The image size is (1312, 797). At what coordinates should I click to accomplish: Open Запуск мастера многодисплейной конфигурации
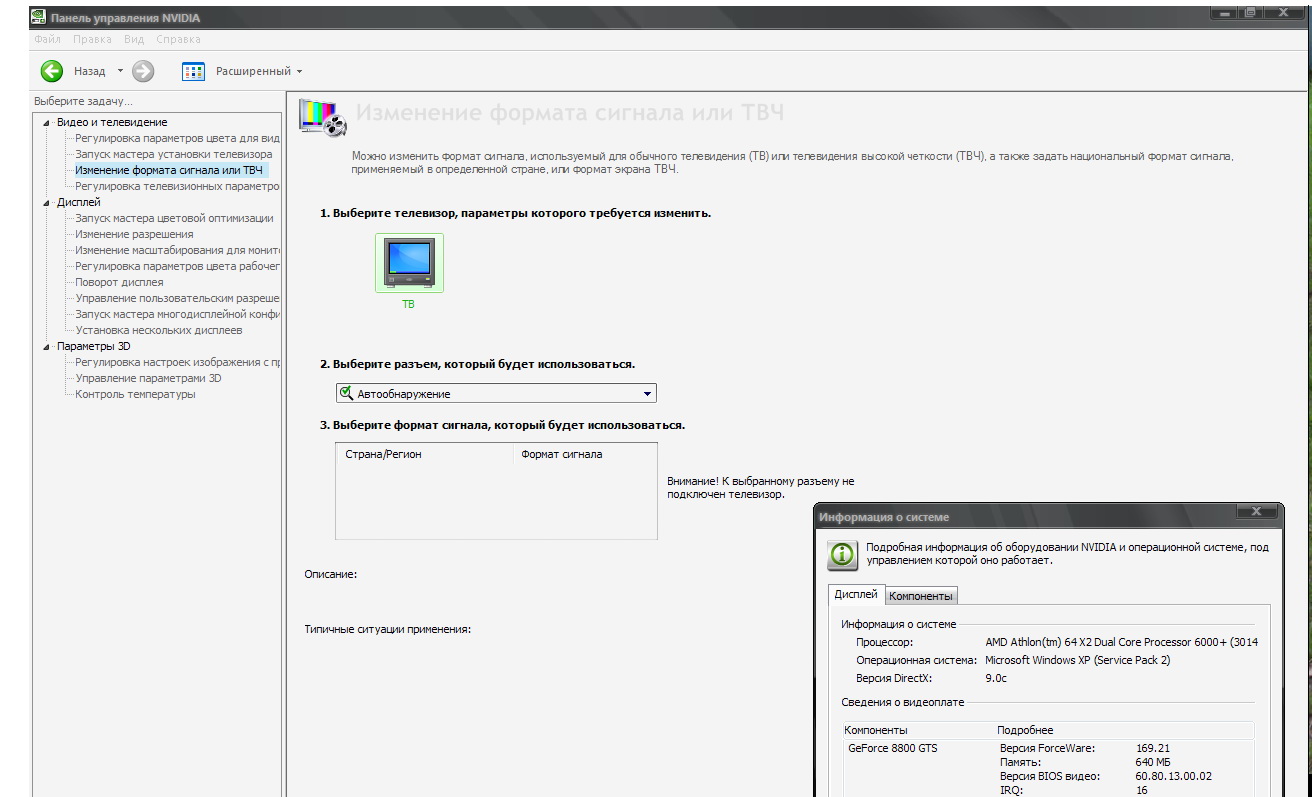pos(177,314)
